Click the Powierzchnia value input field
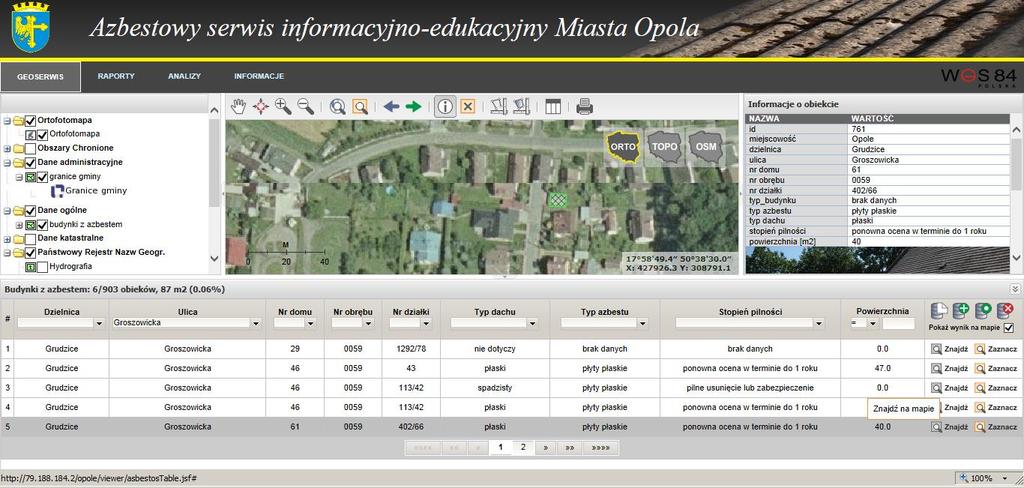Screen dimensions: 1024x488 pos(898,324)
